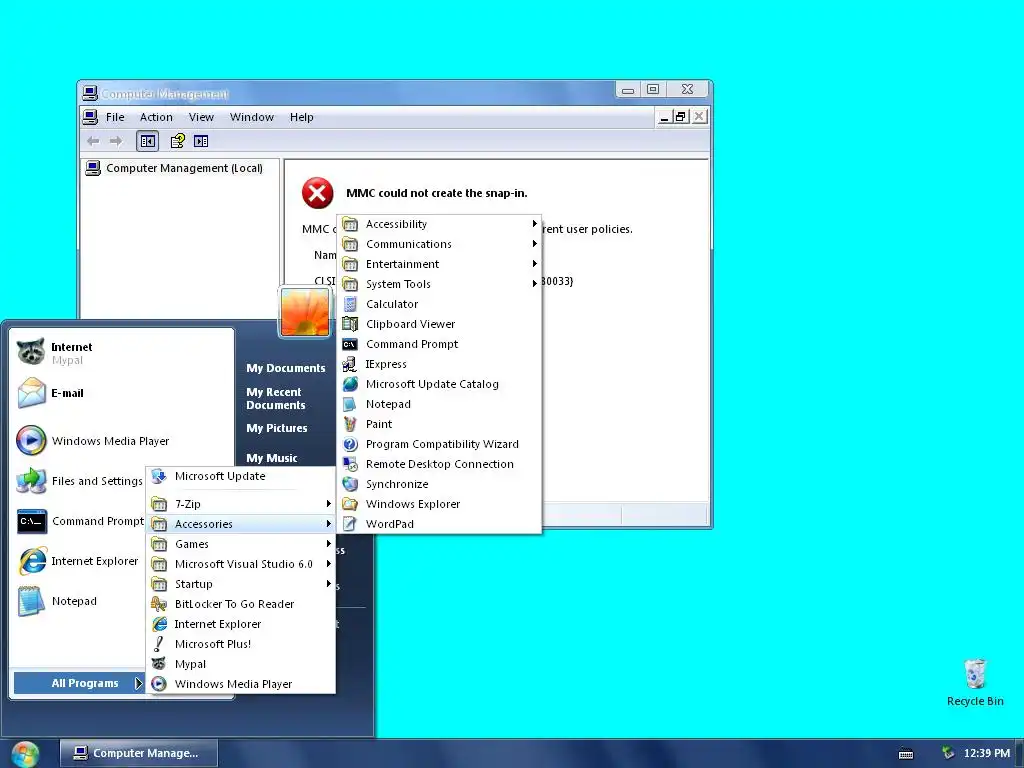Expand the 7-Zip program folder
Screen dimensions: 1024x768
[x=240, y=504]
